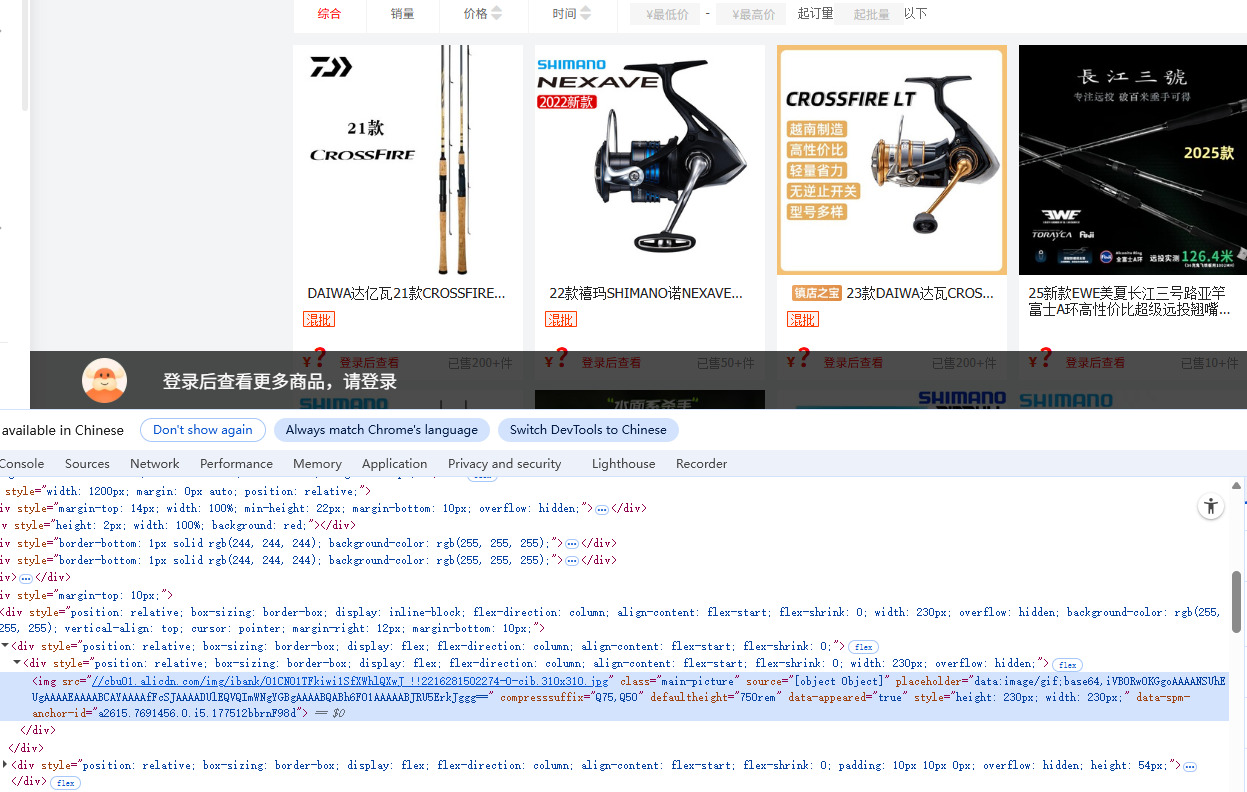The image size is (1247, 792).
Task: Click red question mark price on 25新款EWE item
Action: (x=1046, y=358)
